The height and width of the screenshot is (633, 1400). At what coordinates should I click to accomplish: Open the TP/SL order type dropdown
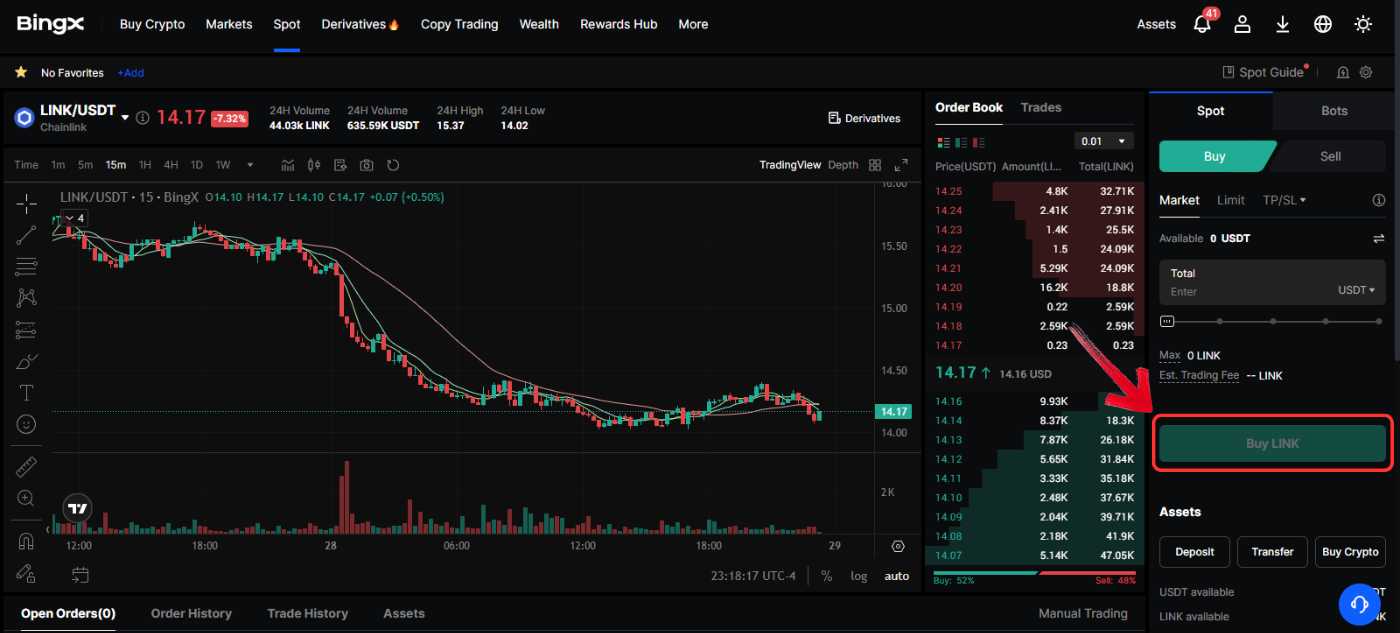(x=1285, y=200)
